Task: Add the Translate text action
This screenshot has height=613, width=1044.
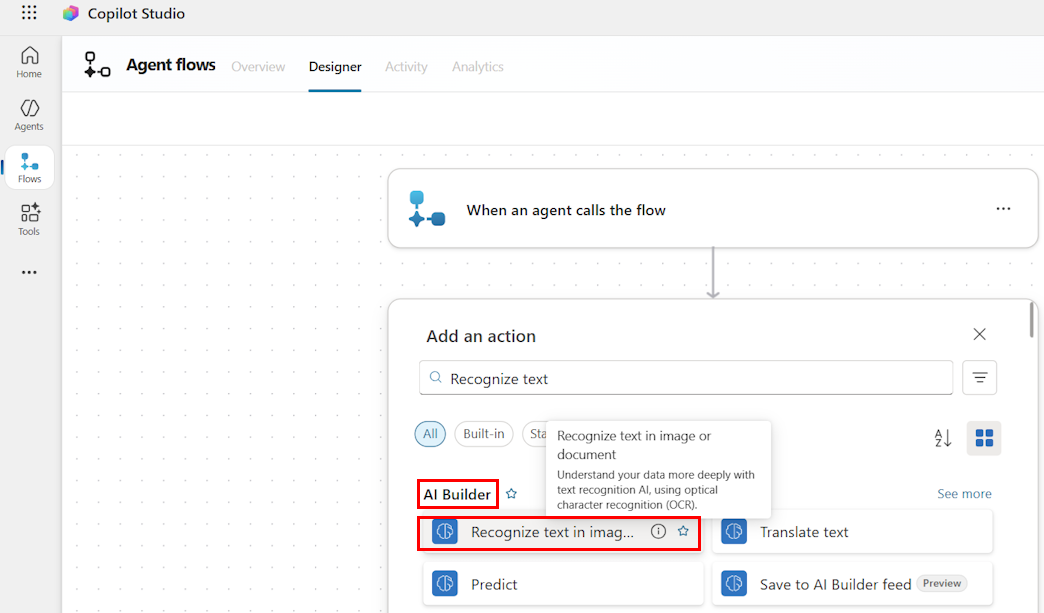Action: pos(852,532)
